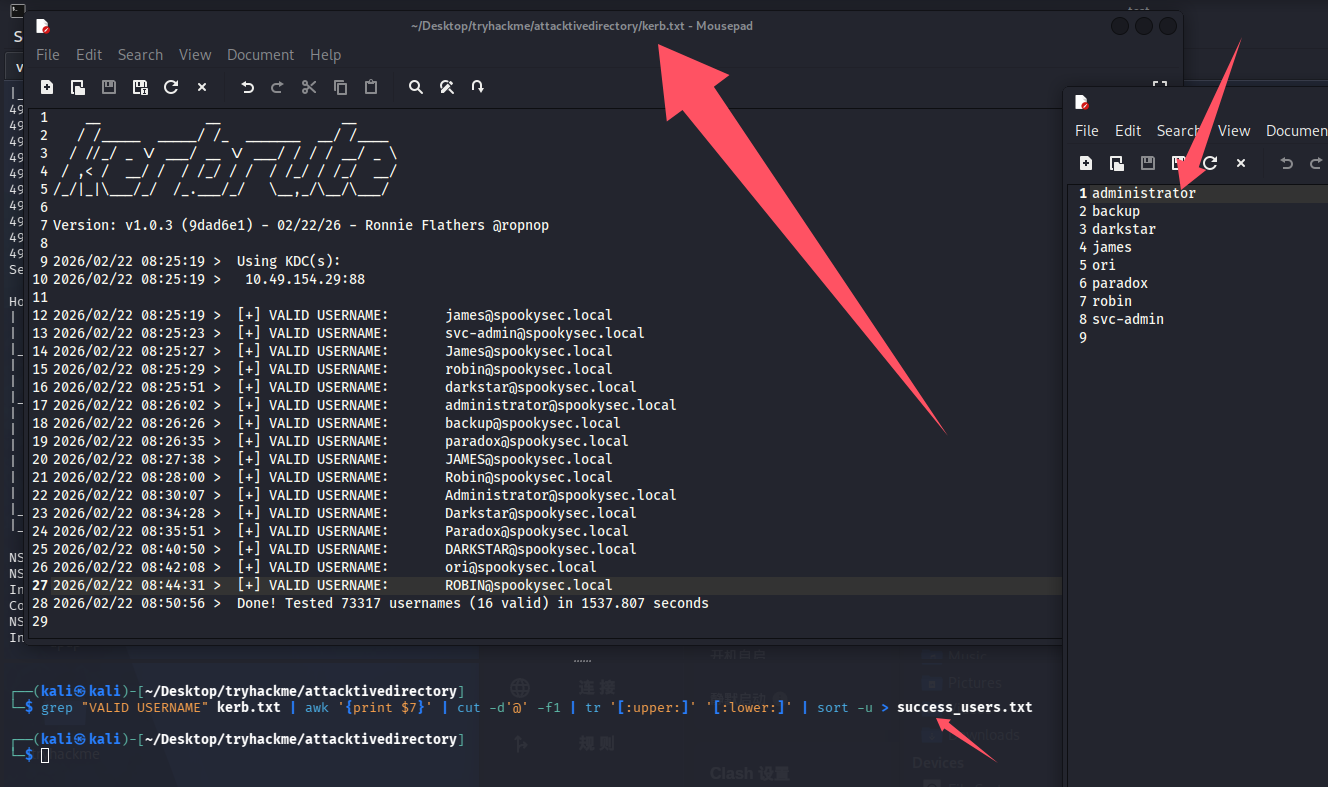This screenshot has width=1328, height=787.
Task: Click the Copy icon in kerb.txt toolbar
Action: tap(340, 88)
